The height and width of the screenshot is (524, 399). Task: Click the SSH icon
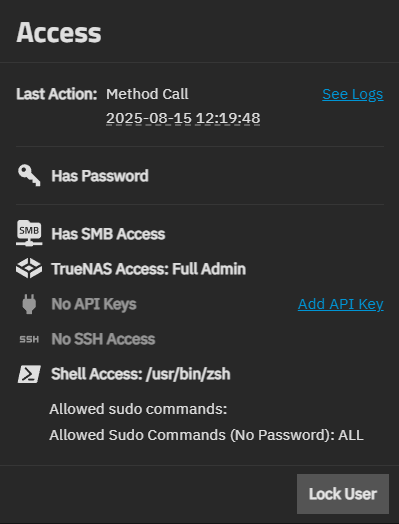(29, 340)
